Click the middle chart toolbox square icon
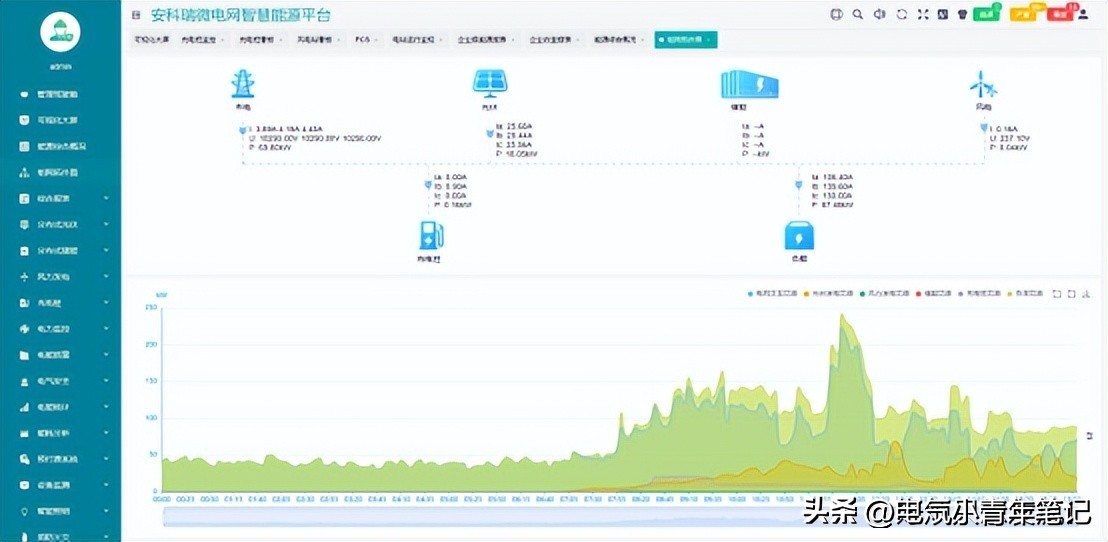Screen dimensions: 1108x542 tap(1071, 293)
